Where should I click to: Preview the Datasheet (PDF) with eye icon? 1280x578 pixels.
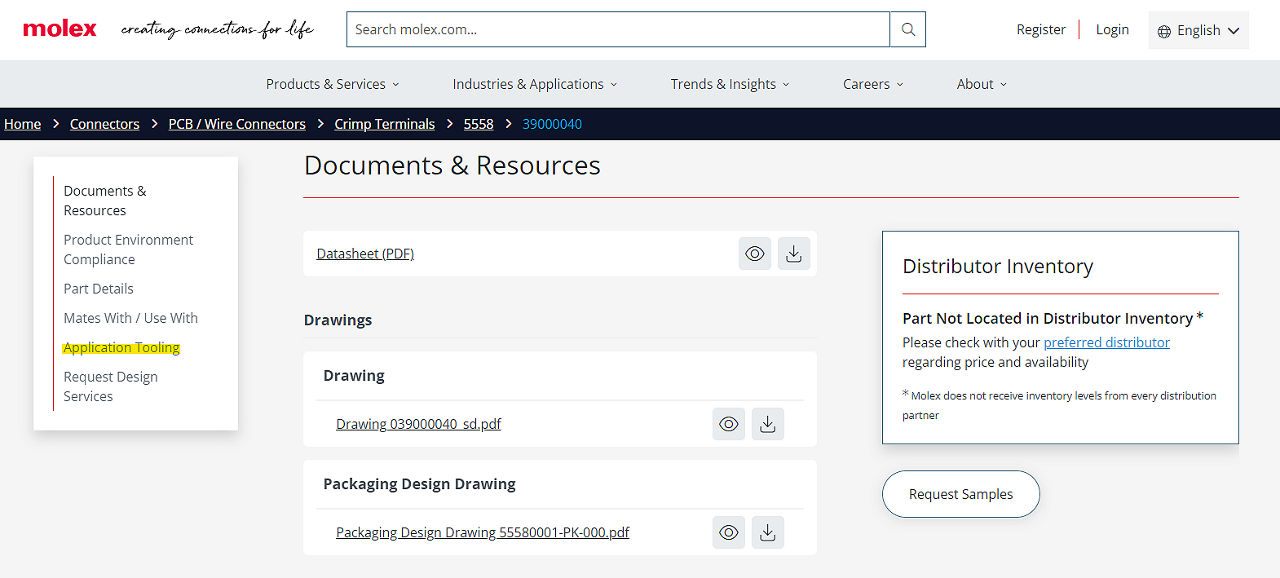[755, 254]
